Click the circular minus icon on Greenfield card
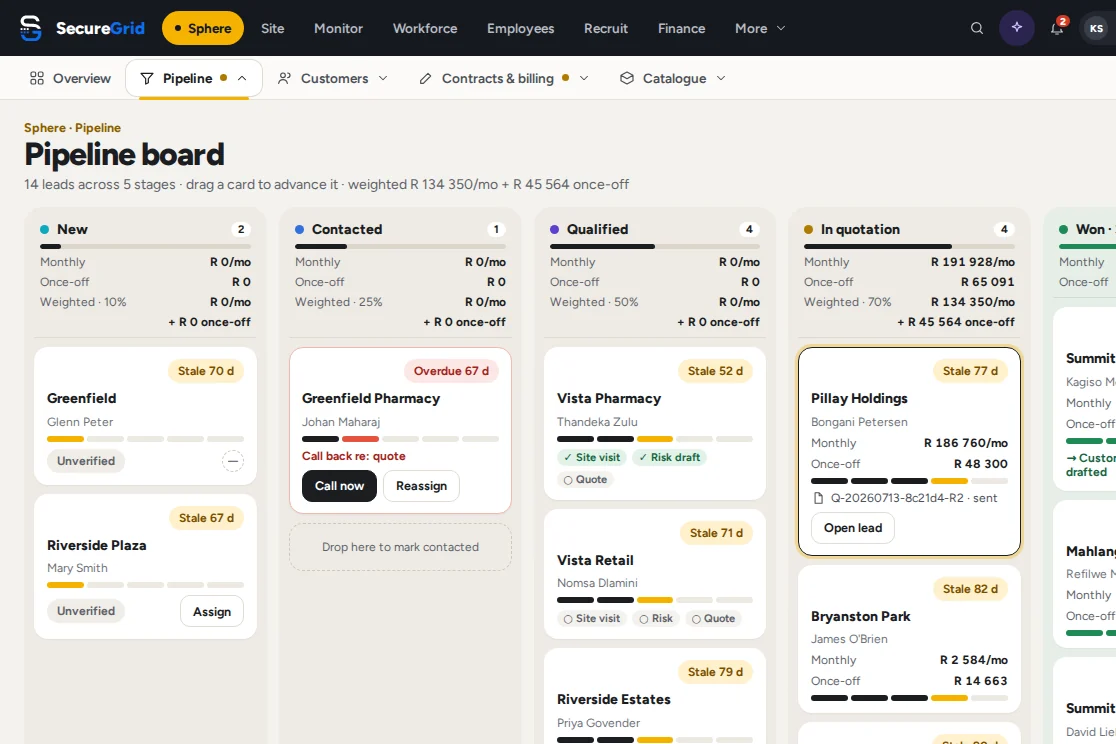The width and height of the screenshot is (1116, 744). [232, 461]
